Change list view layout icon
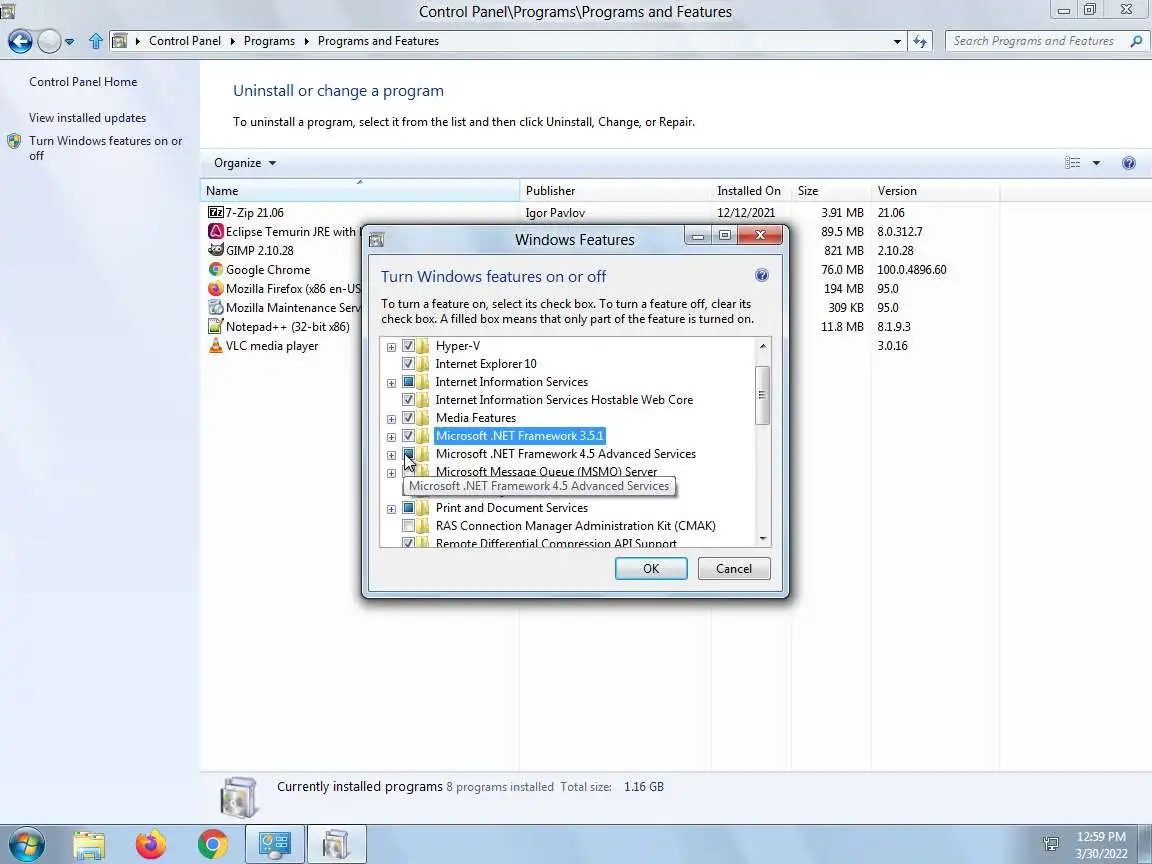 pyautogui.click(x=1073, y=163)
